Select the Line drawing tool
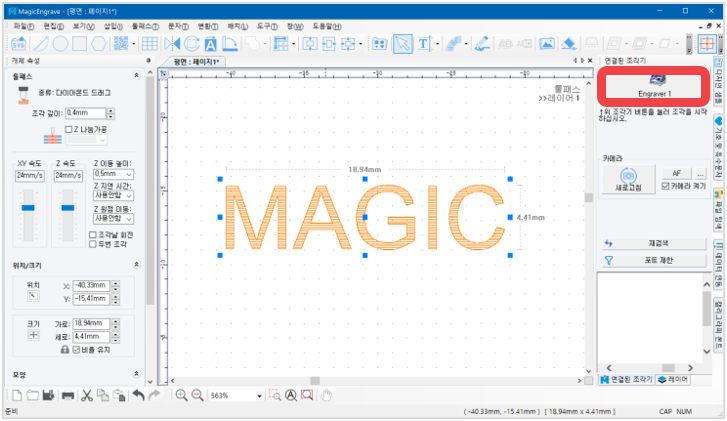The height and width of the screenshot is (421, 727). click(41, 44)
